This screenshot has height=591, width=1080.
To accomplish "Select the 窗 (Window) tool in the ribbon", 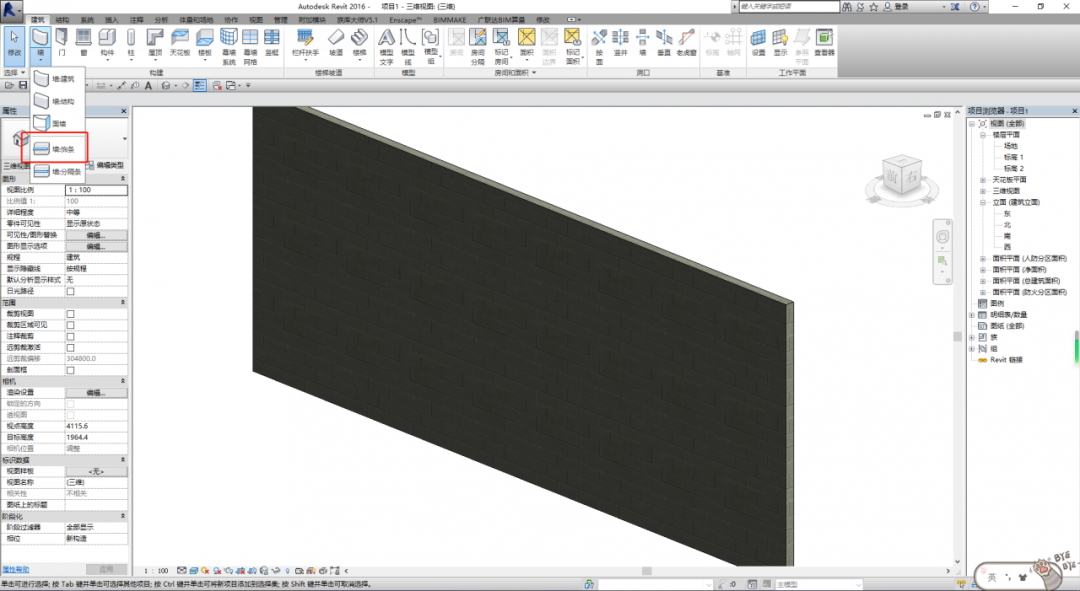I will coord(83,43).
